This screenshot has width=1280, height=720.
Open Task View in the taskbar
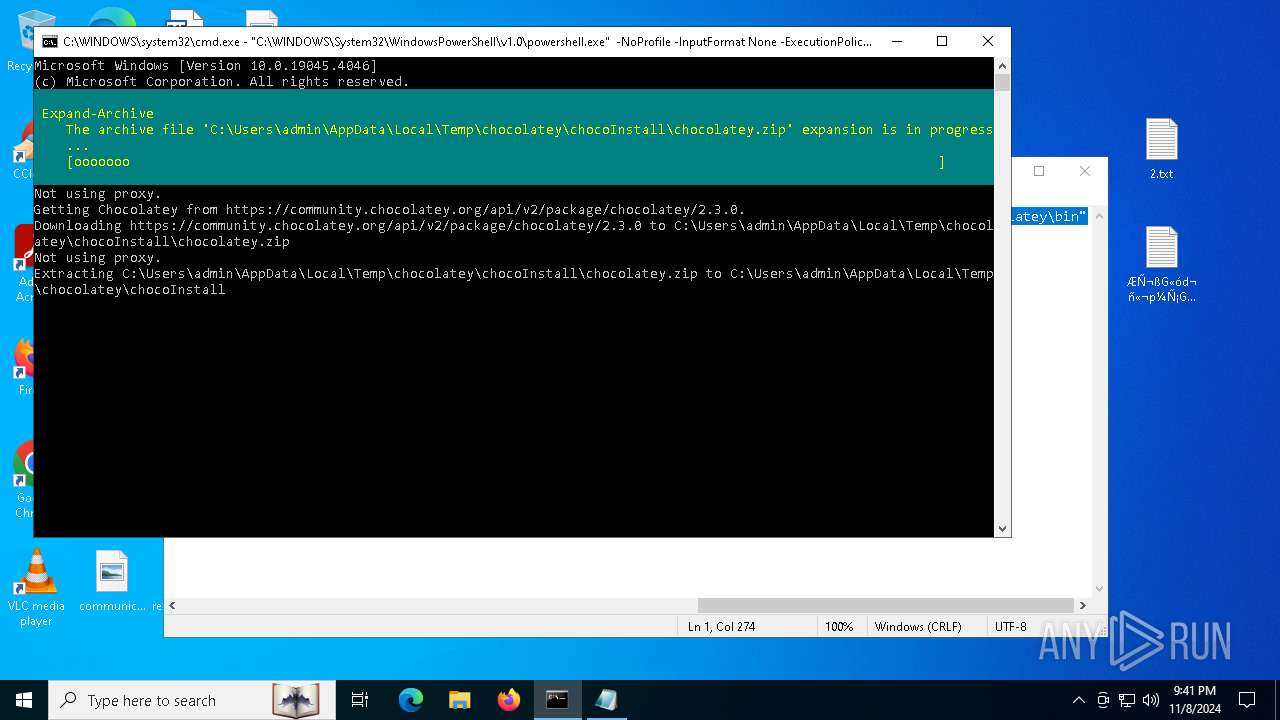[x=360, y=700]
